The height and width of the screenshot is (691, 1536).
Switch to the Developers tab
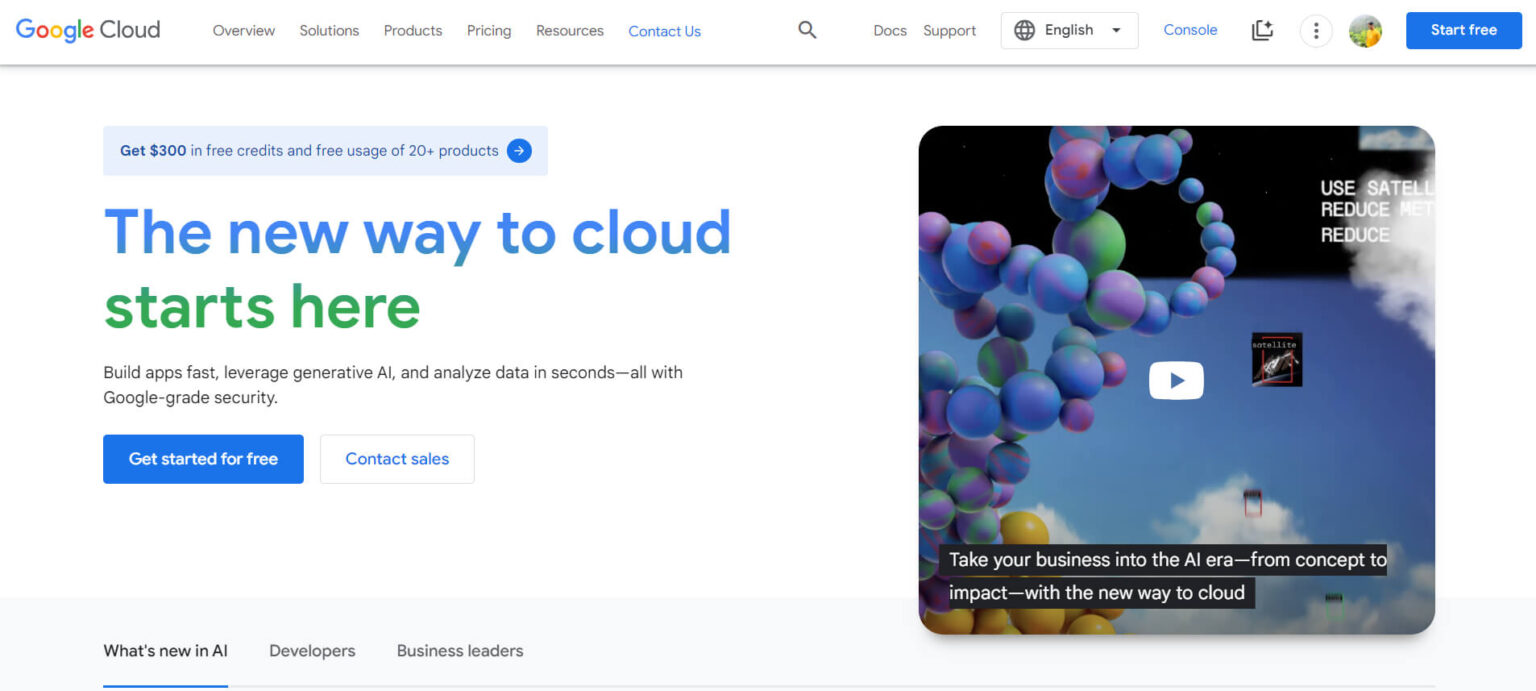[x=312, y=650]
